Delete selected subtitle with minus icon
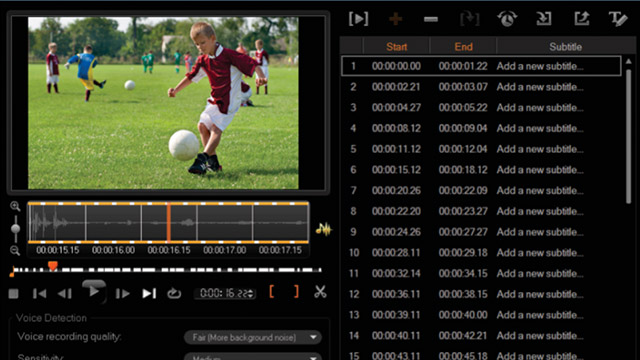Image resolution: width=640 pixels, height=360 pixels. 431,19
